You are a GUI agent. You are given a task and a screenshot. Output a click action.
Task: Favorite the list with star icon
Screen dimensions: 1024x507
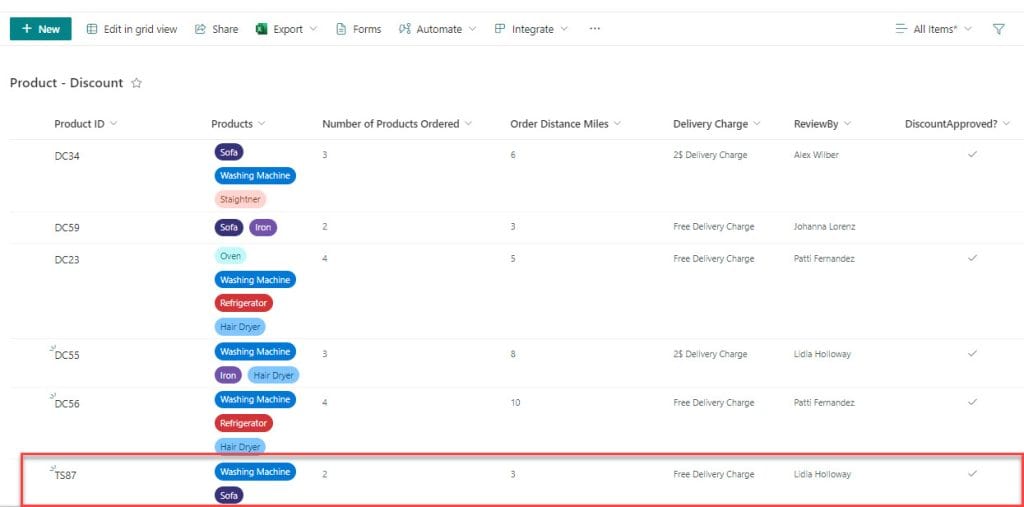(x=136, y=83)
